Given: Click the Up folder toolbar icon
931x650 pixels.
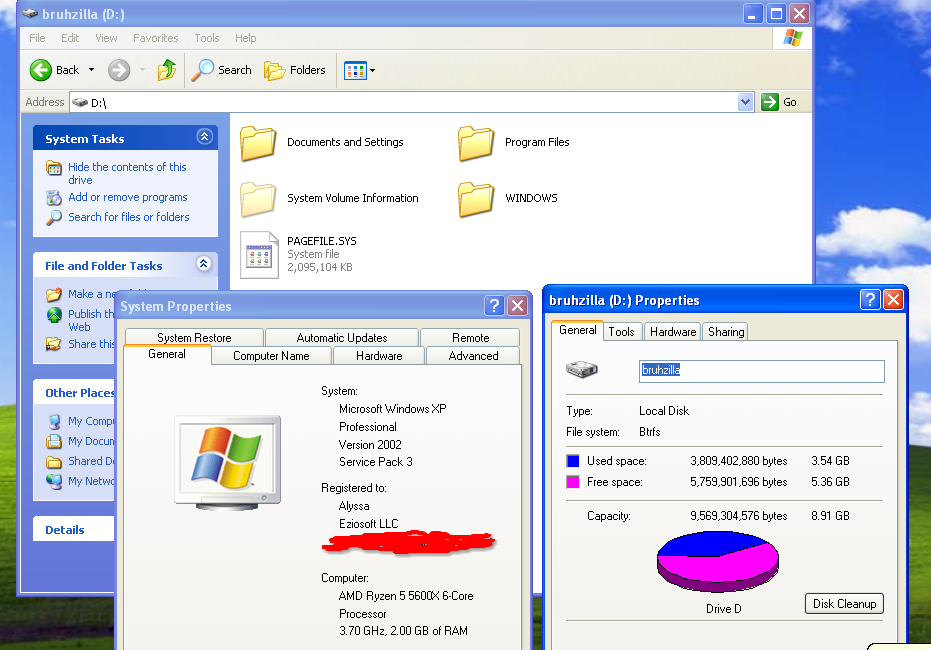Looking at the screenshot, I should point(166,70).
